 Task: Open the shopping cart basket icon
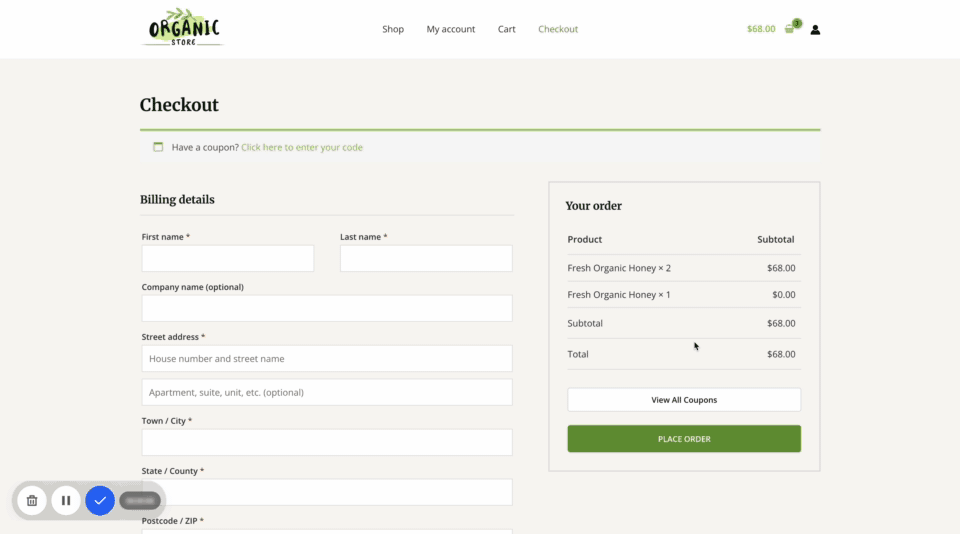pos(790,29)
